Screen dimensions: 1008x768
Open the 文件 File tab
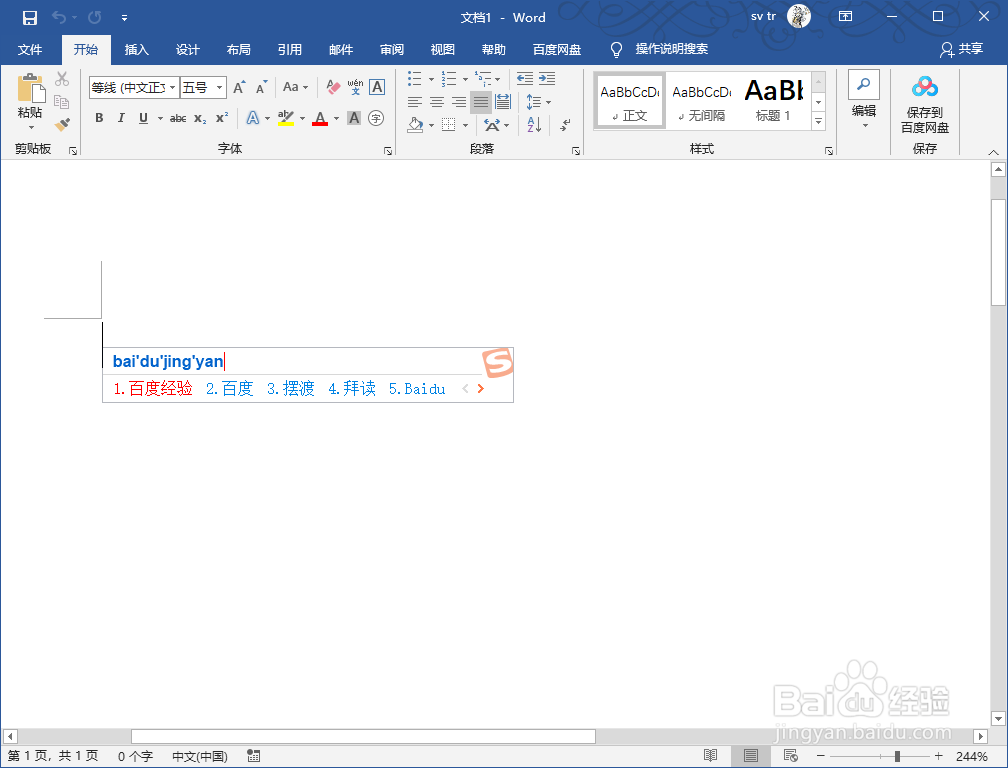tap(30, 49)
